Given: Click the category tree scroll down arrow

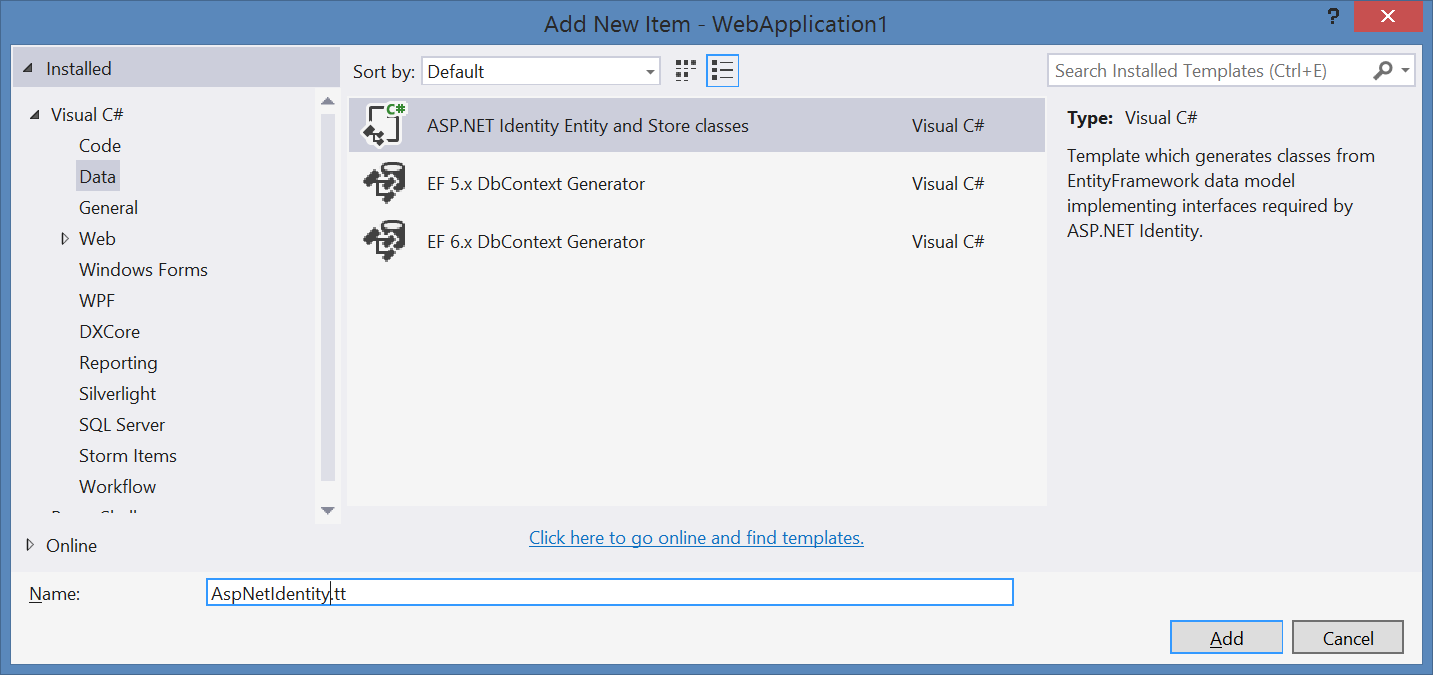Looking at the screenshot, I should pos(328,510).
